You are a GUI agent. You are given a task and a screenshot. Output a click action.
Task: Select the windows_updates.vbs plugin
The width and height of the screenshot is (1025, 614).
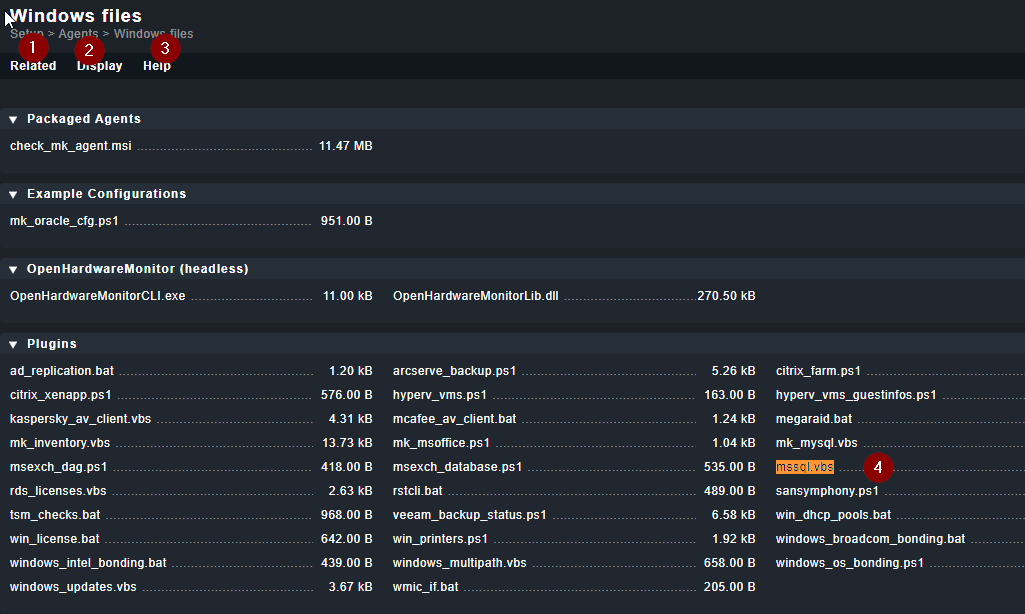73,587
